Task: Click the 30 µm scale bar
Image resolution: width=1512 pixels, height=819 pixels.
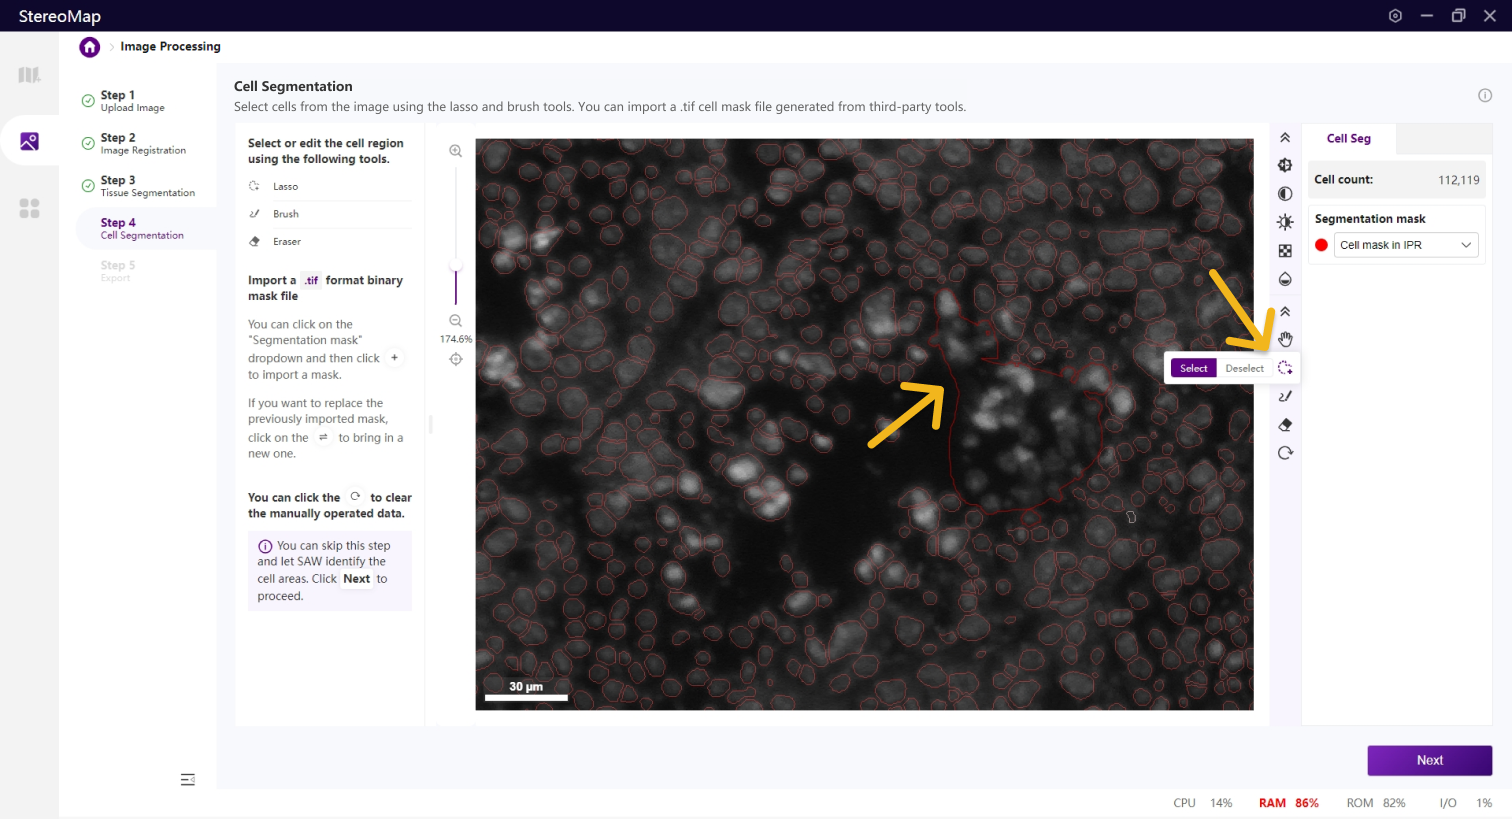Action: tap(526, 691)
